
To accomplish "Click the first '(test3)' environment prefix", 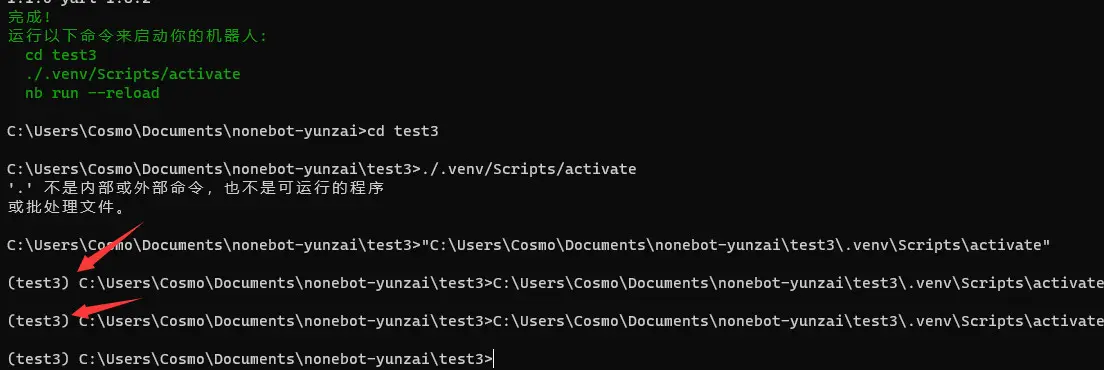I will (x=38, y=283).
